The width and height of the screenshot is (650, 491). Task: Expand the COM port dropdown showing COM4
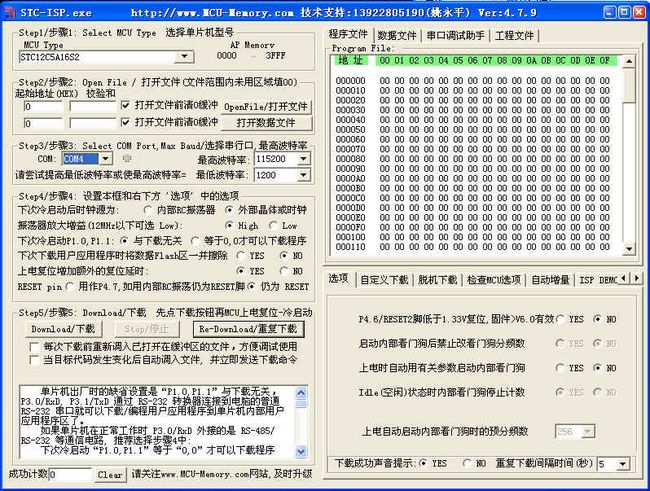coord(106,158)
